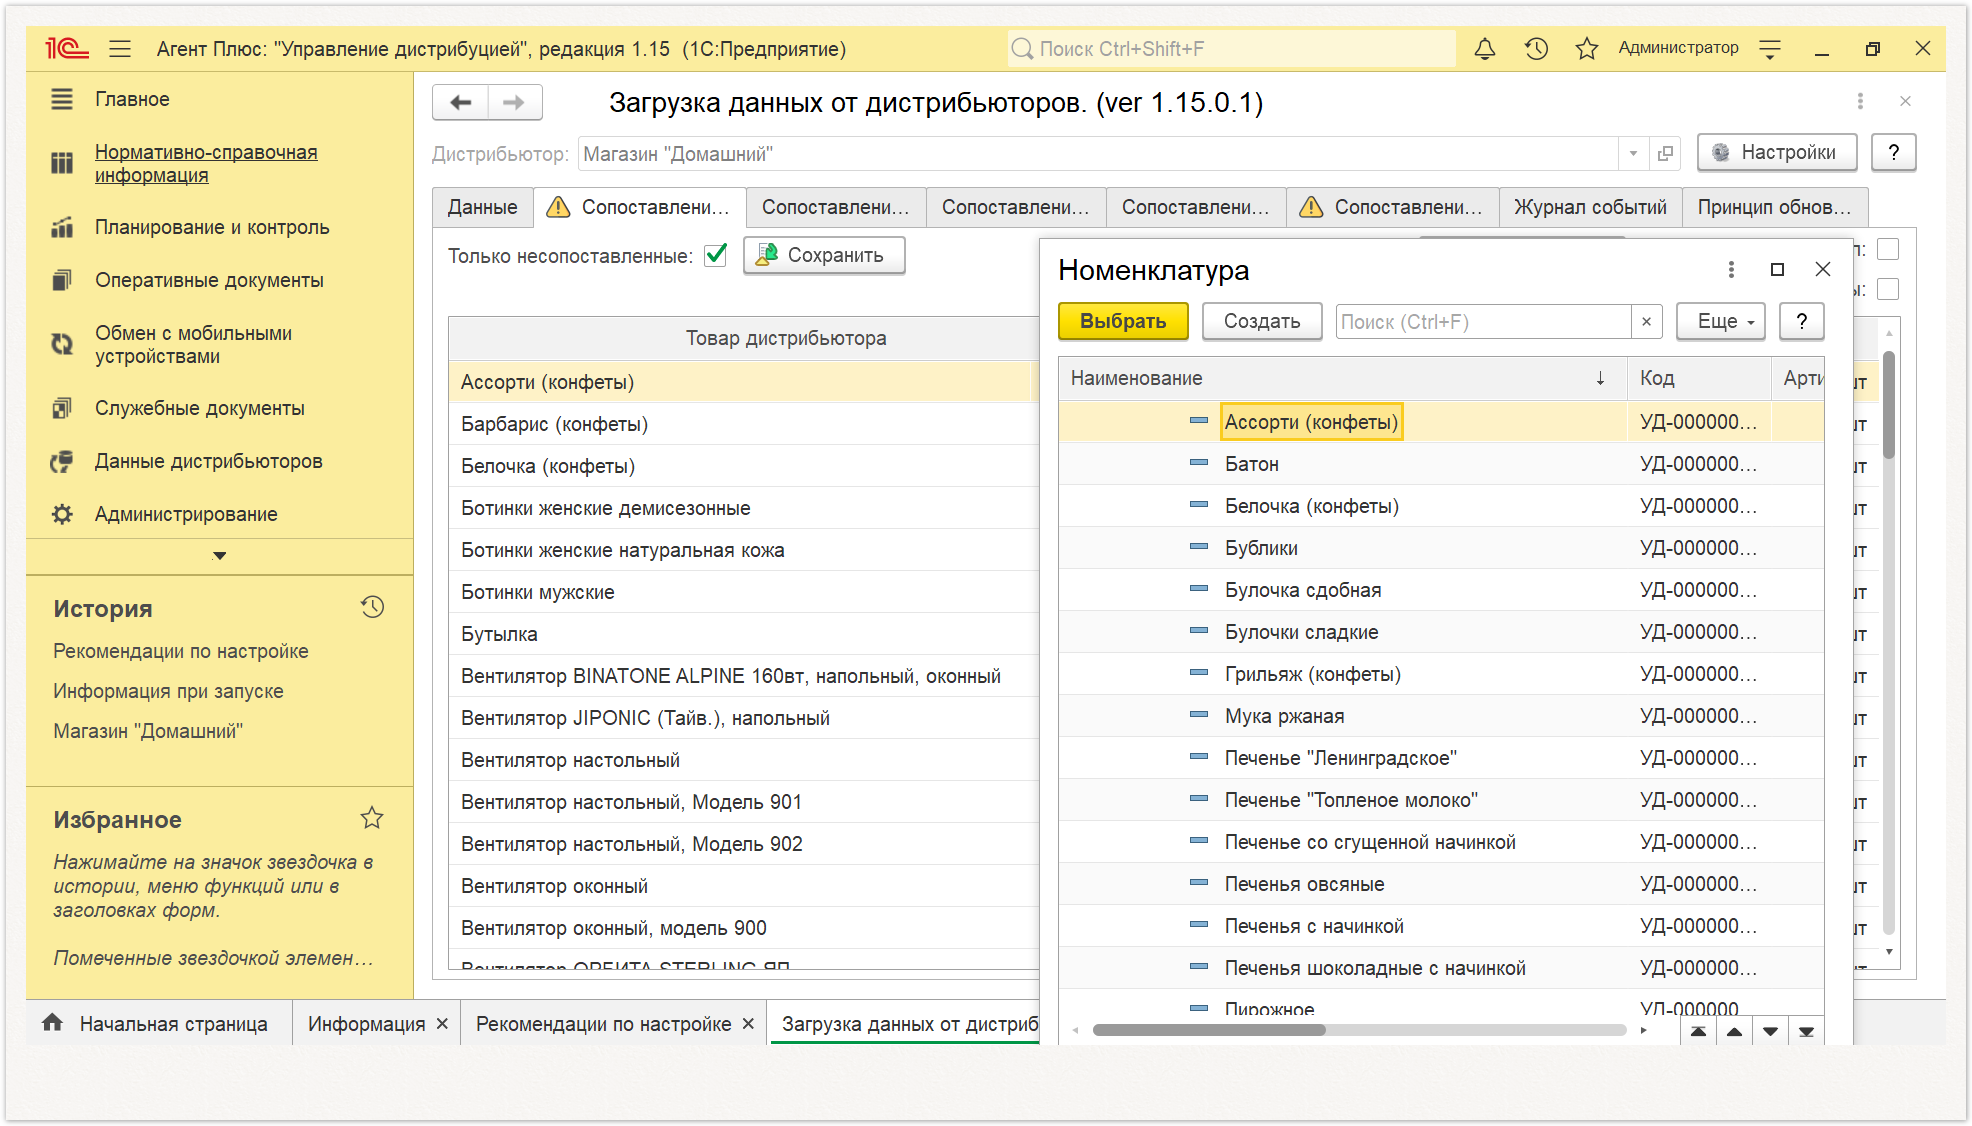Close Рекомендации по настройке bottom tab
1972x1126 pixels.
[x=748, y=1024]
